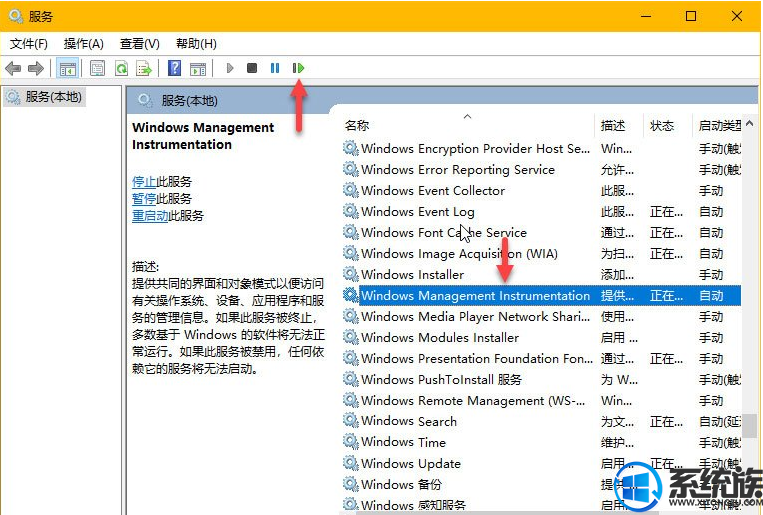Click the vertical scrollbar up arrow
The width and height of the screenshot is (763, 515).
749,123
